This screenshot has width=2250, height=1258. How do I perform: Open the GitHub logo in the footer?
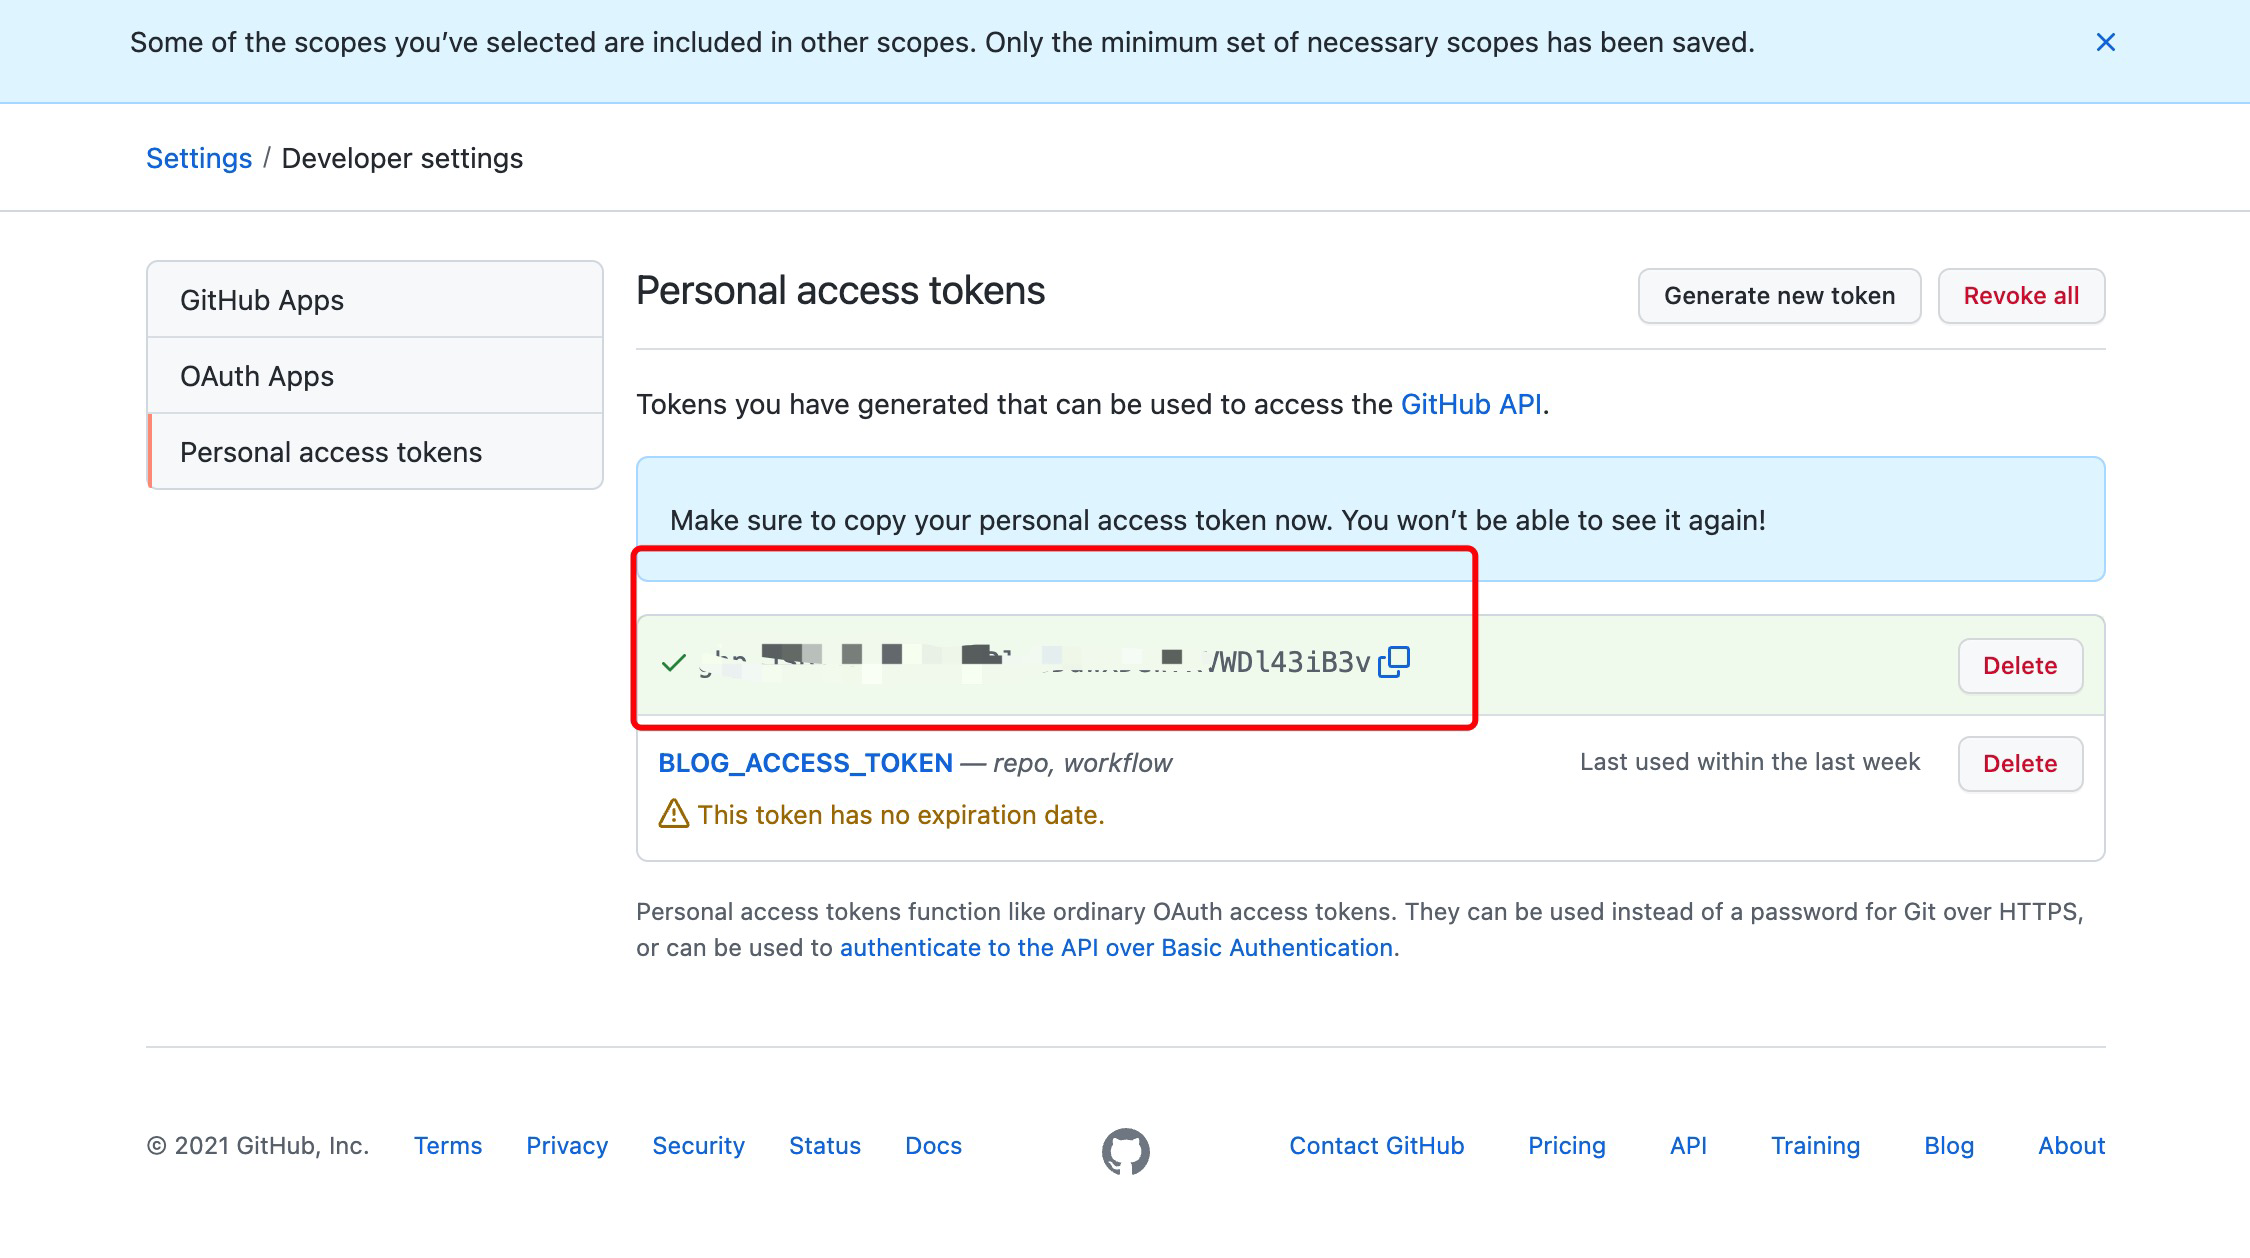(1126, 1152)
